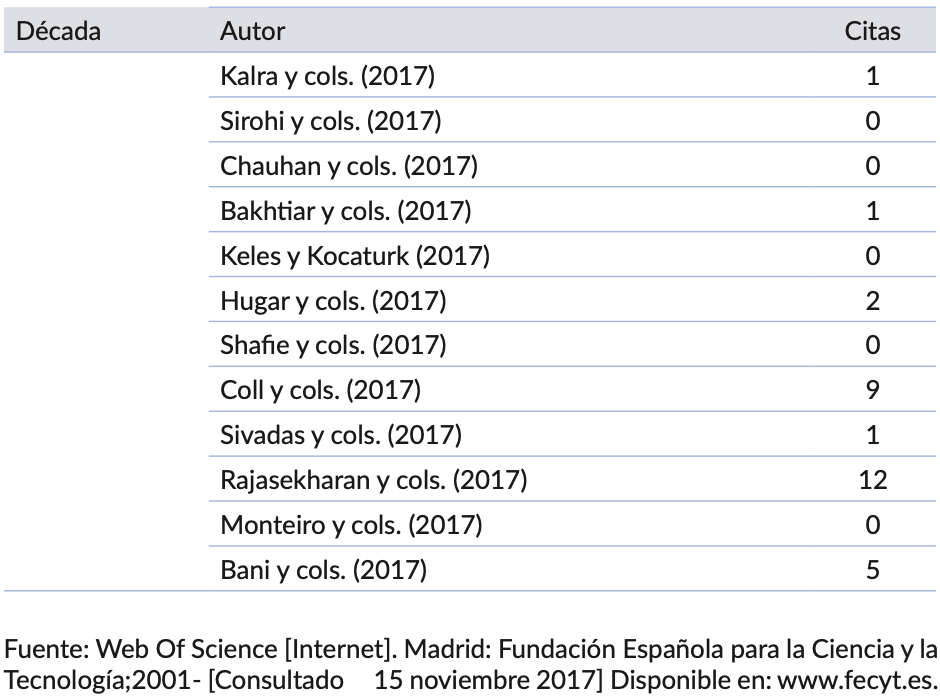Click the citation count 12 for Rajasekharan
Screen dimensions: 940x698
tap(872, 481)
